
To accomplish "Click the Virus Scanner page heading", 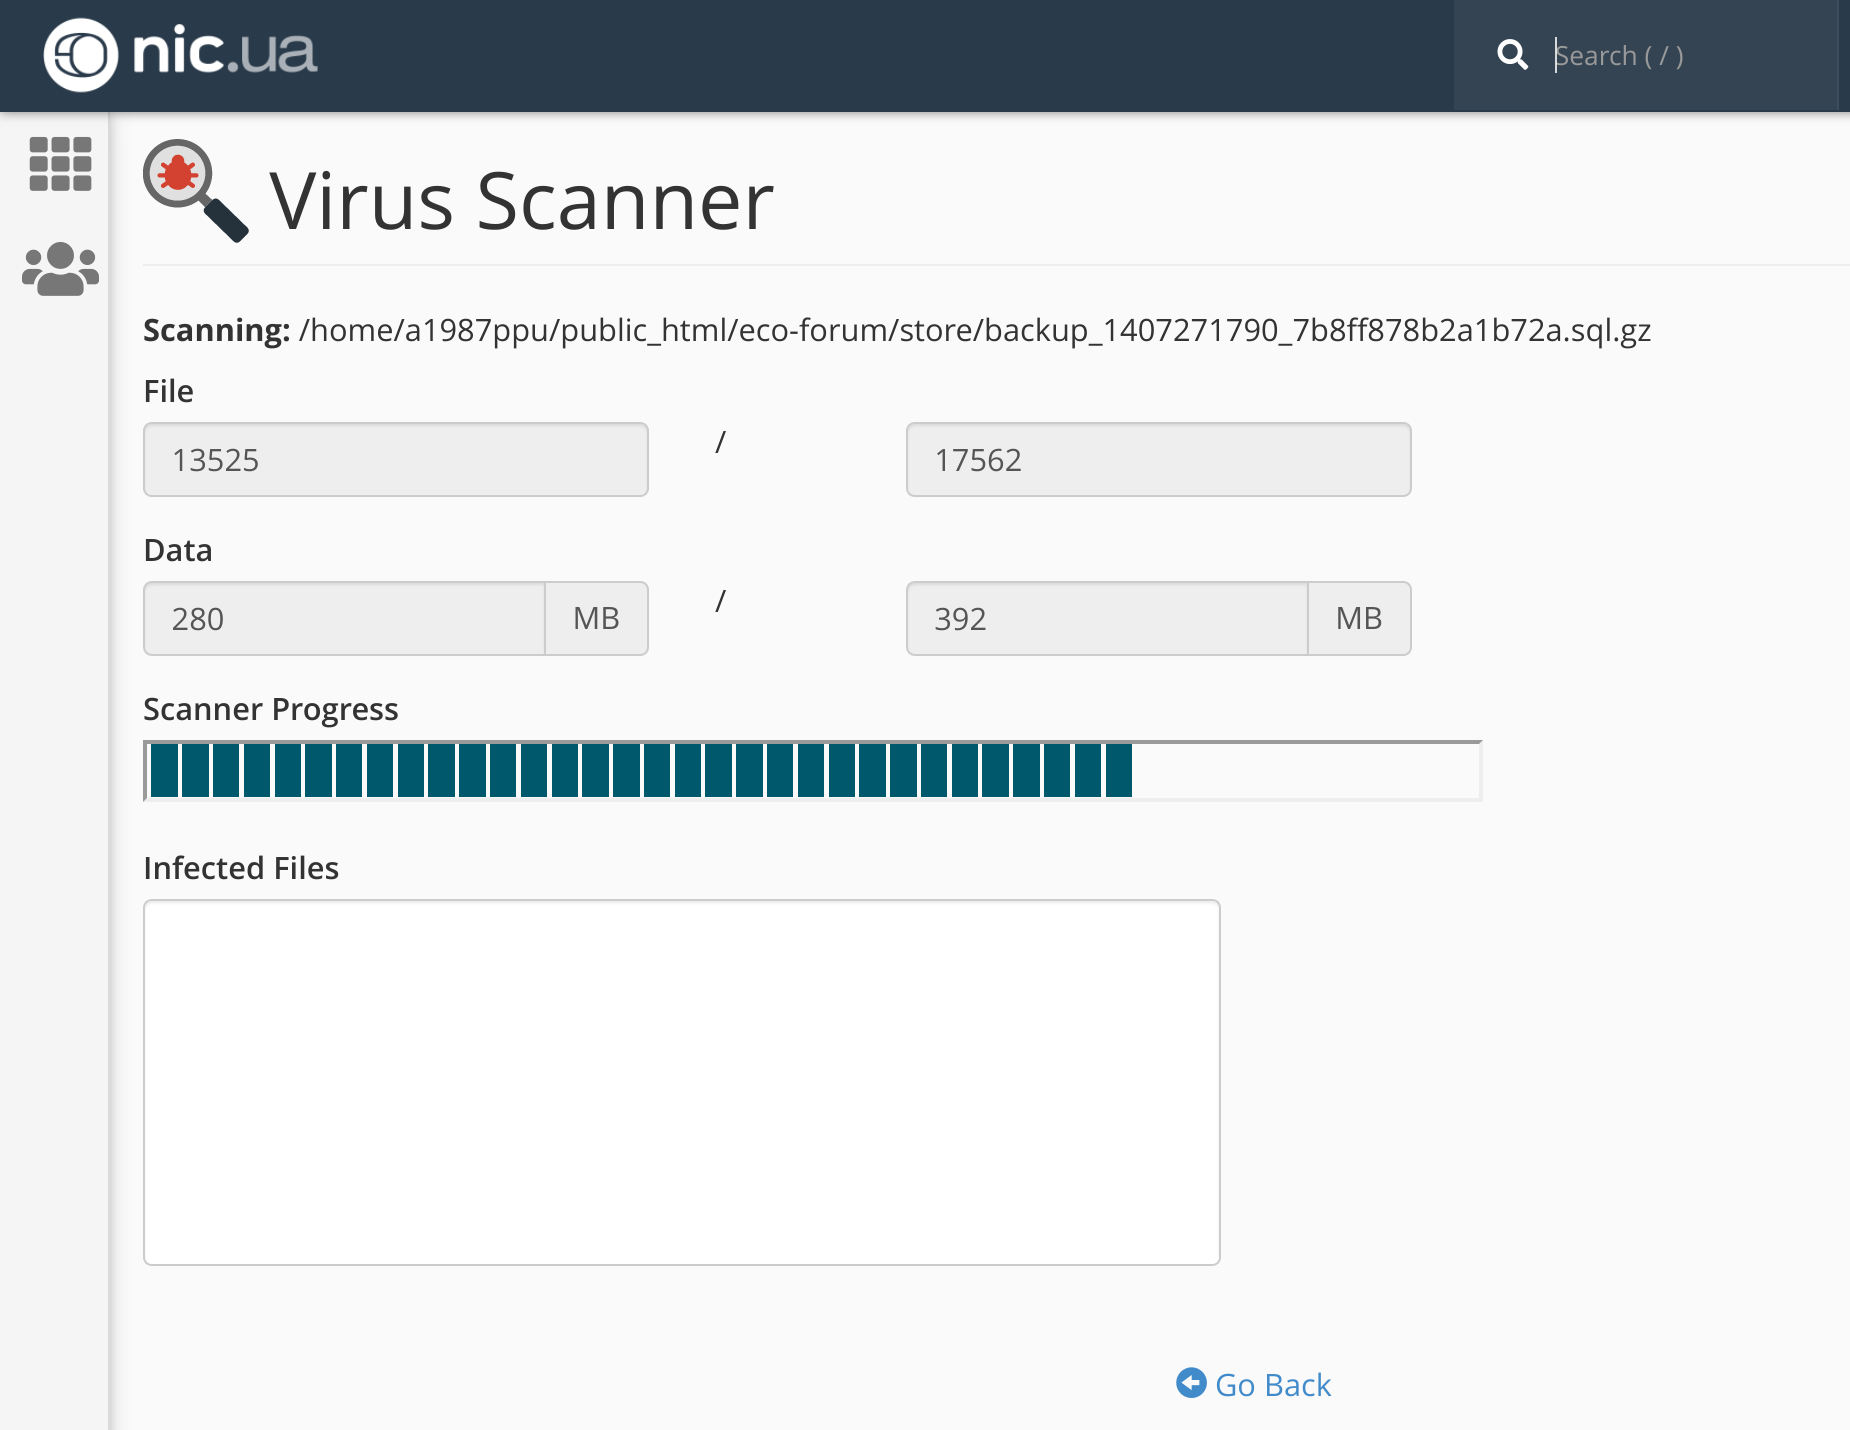I will pyautogui.click(x=521, y=201).
